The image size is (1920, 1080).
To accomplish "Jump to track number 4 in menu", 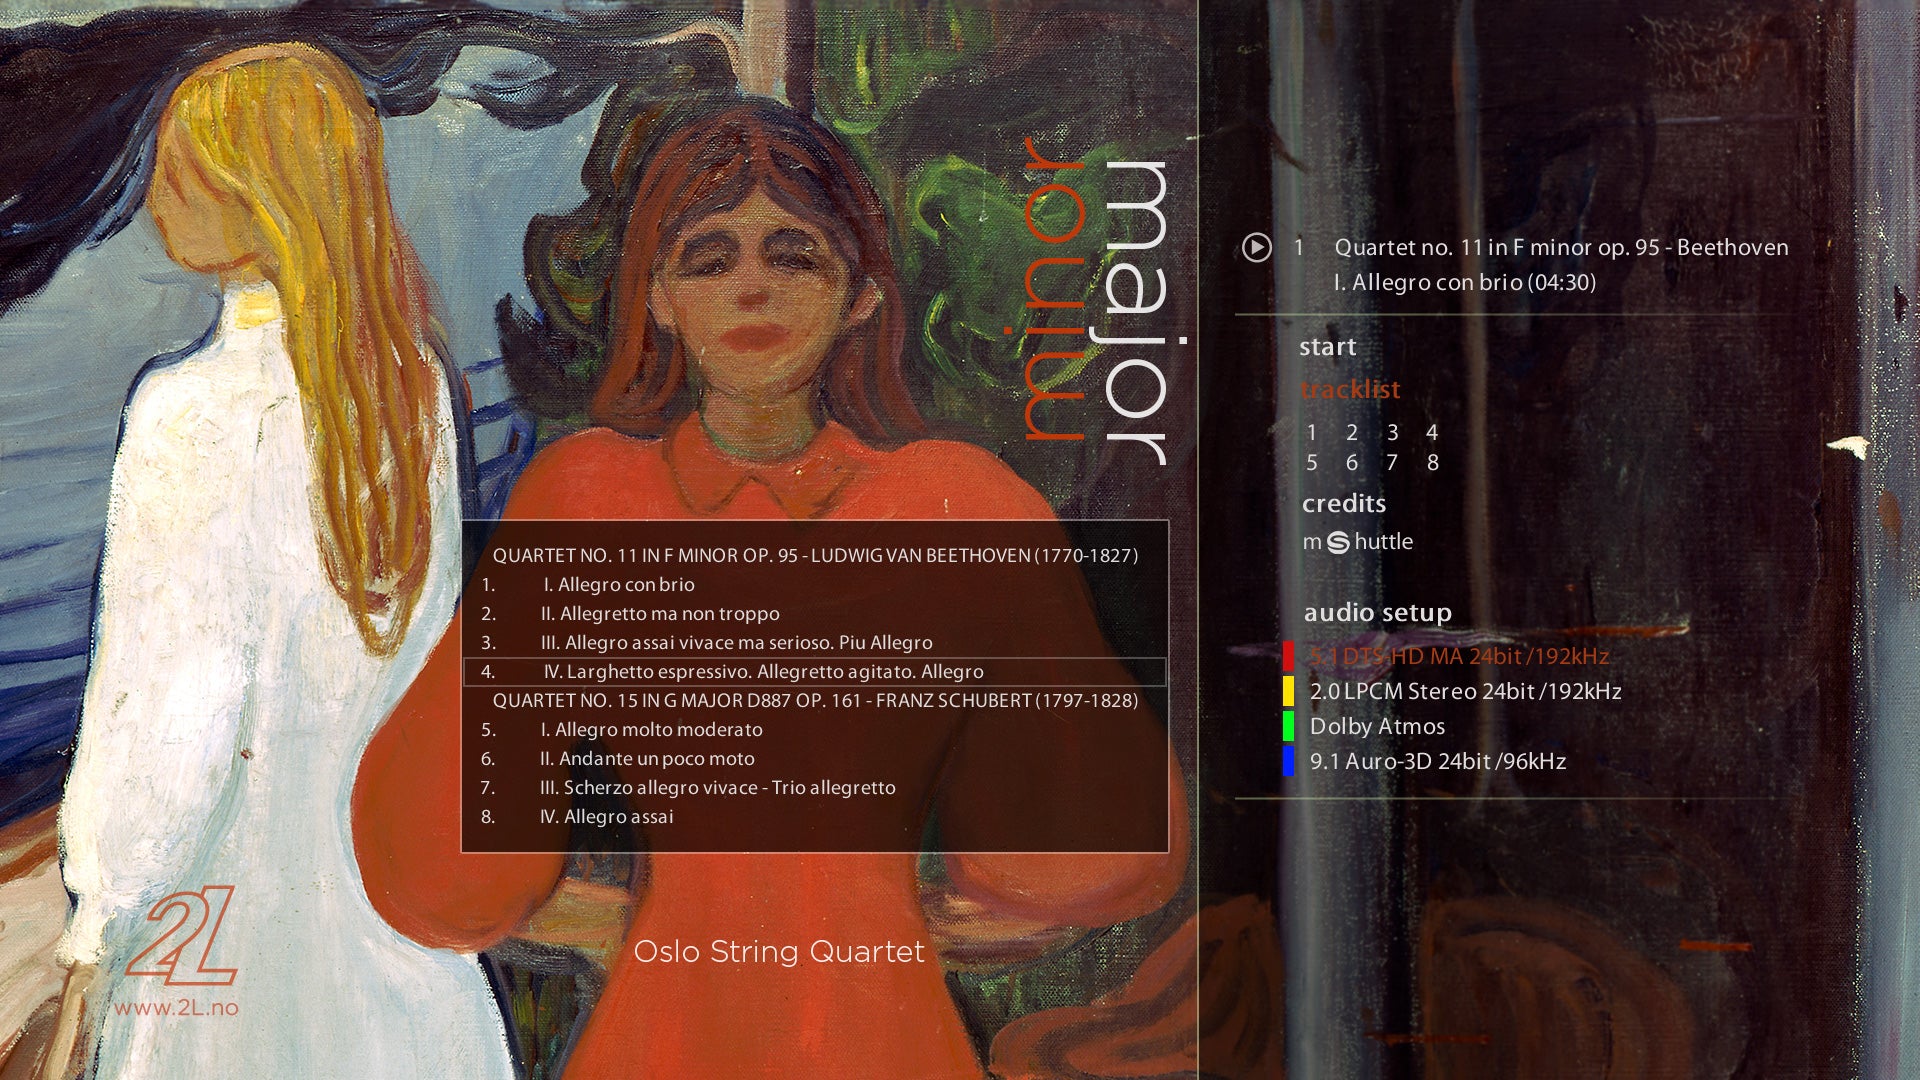I will point(1432,432).
